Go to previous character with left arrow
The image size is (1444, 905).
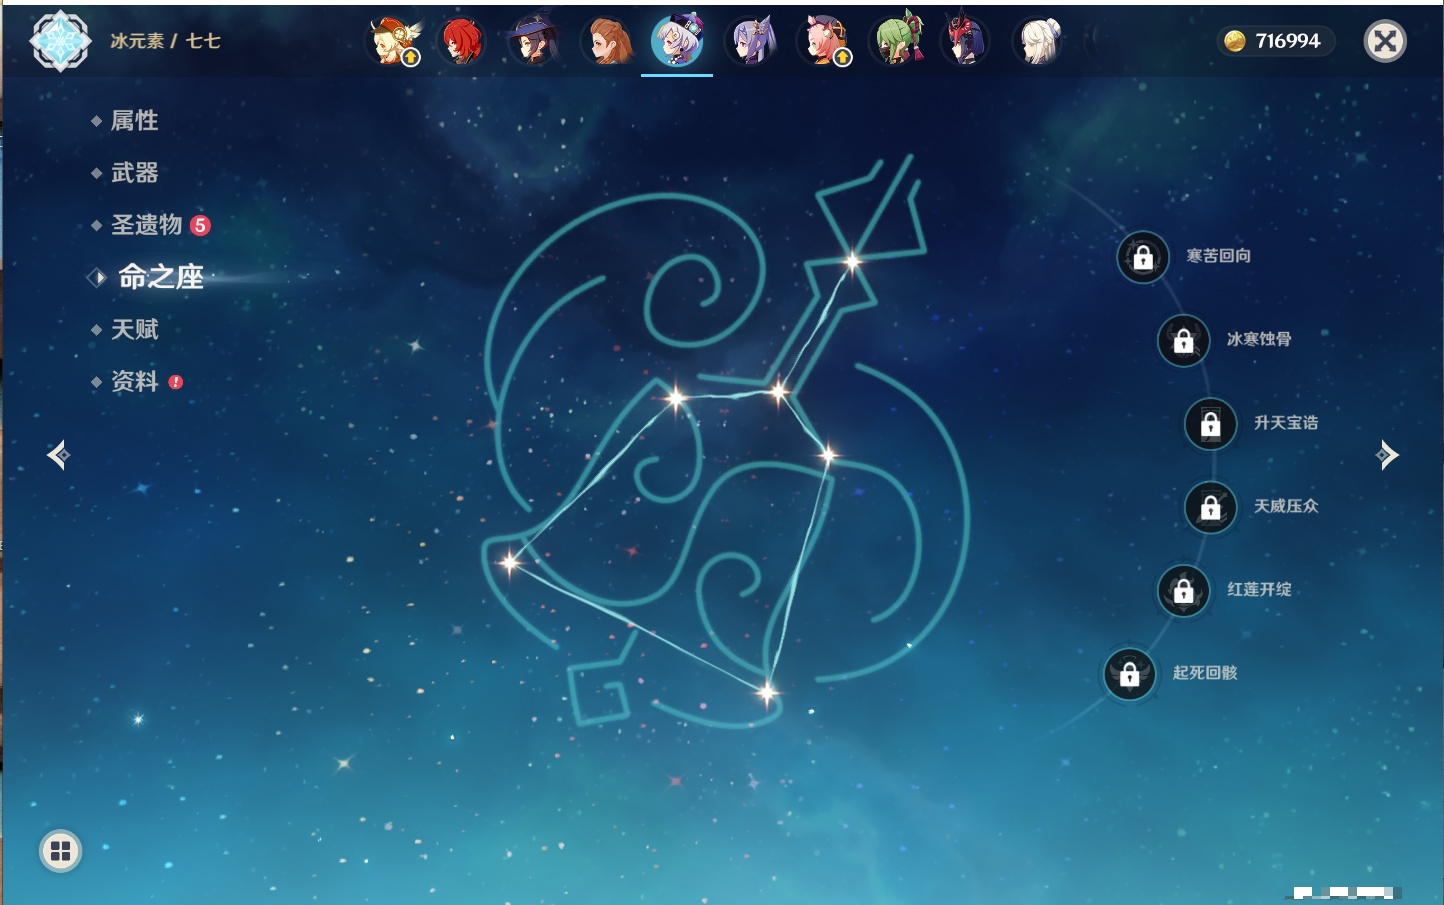click(x=58, y=455)
